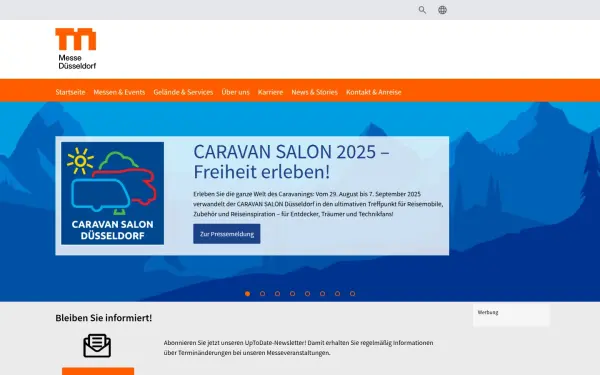Screen dimensions: 600x375
Task: Select the eighth carousel slide dot
Action: tap(352, 294)
